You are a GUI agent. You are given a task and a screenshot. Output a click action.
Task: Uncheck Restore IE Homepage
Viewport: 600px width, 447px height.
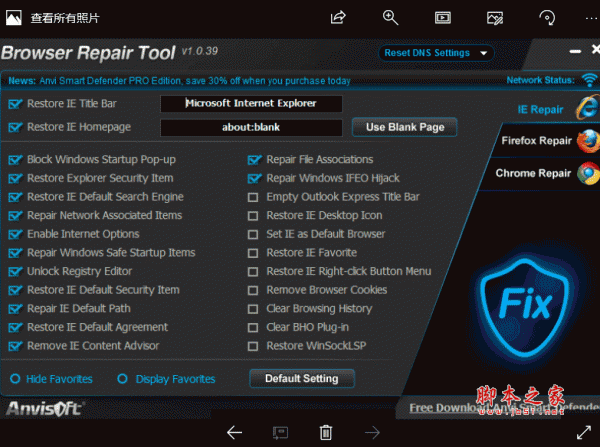[x=15, y=127]
